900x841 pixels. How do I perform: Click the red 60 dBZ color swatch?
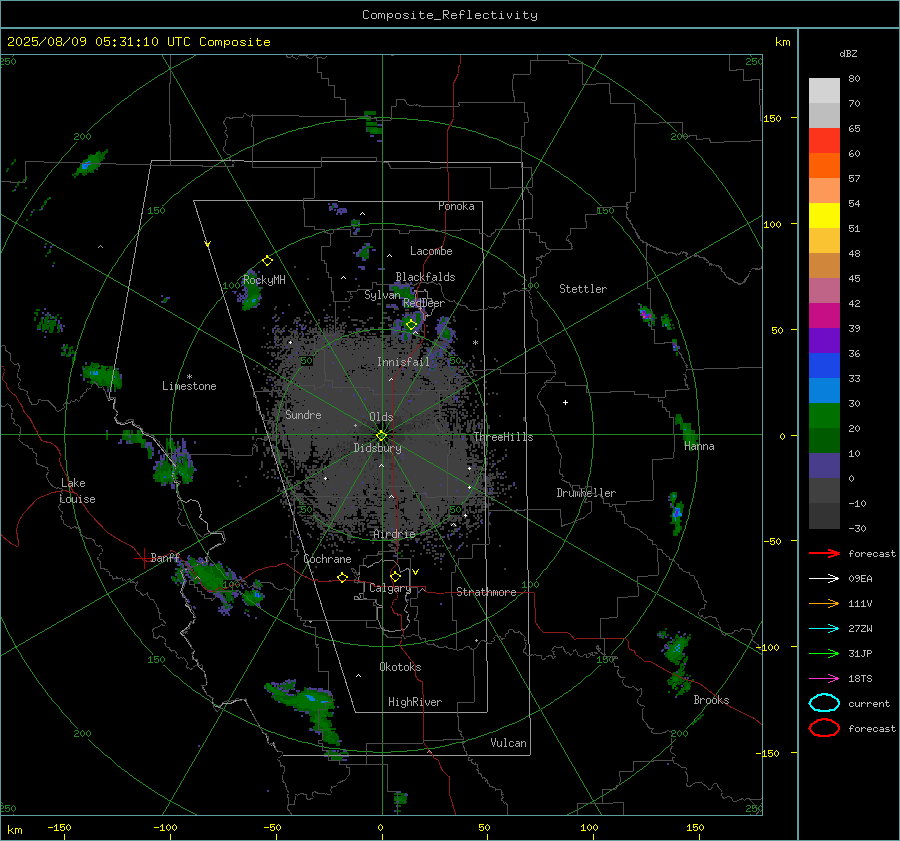[824, 141]
